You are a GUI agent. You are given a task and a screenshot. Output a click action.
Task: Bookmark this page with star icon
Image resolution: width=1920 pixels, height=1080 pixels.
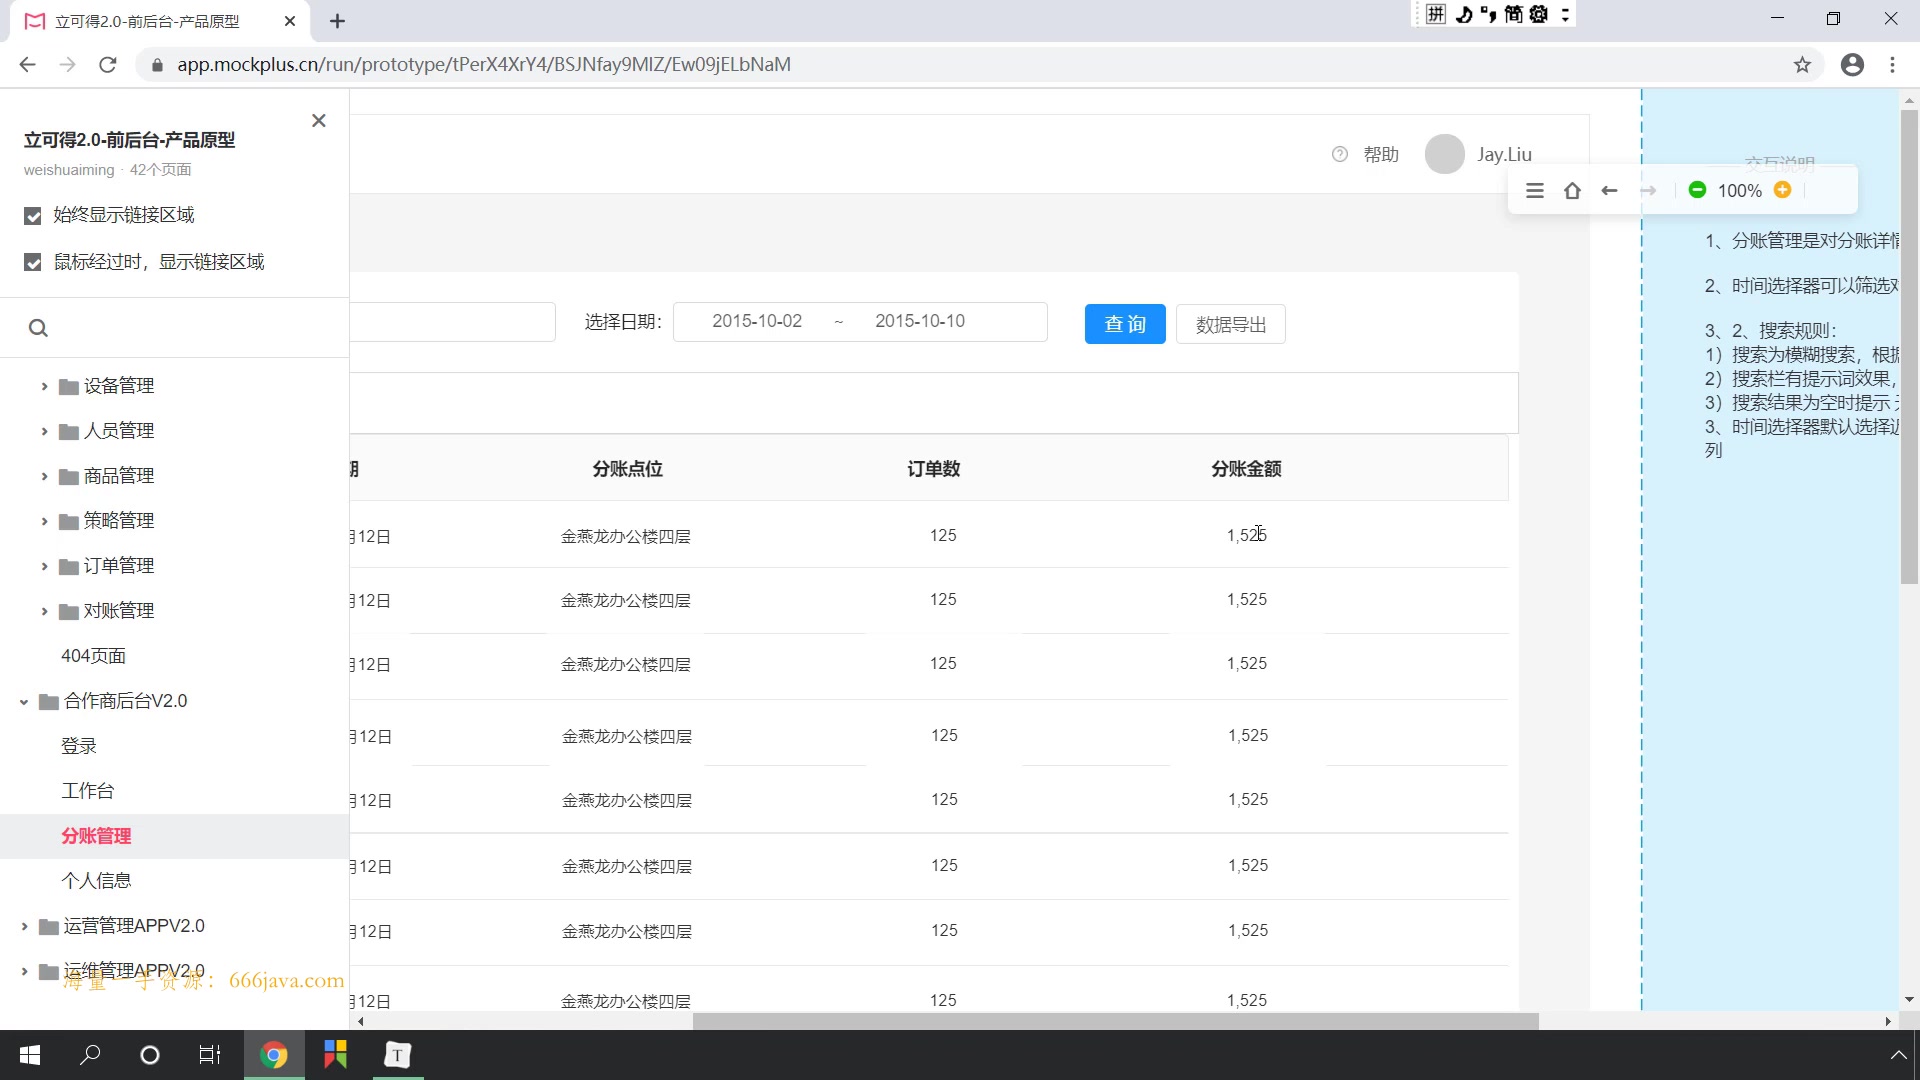(1802, 65)
